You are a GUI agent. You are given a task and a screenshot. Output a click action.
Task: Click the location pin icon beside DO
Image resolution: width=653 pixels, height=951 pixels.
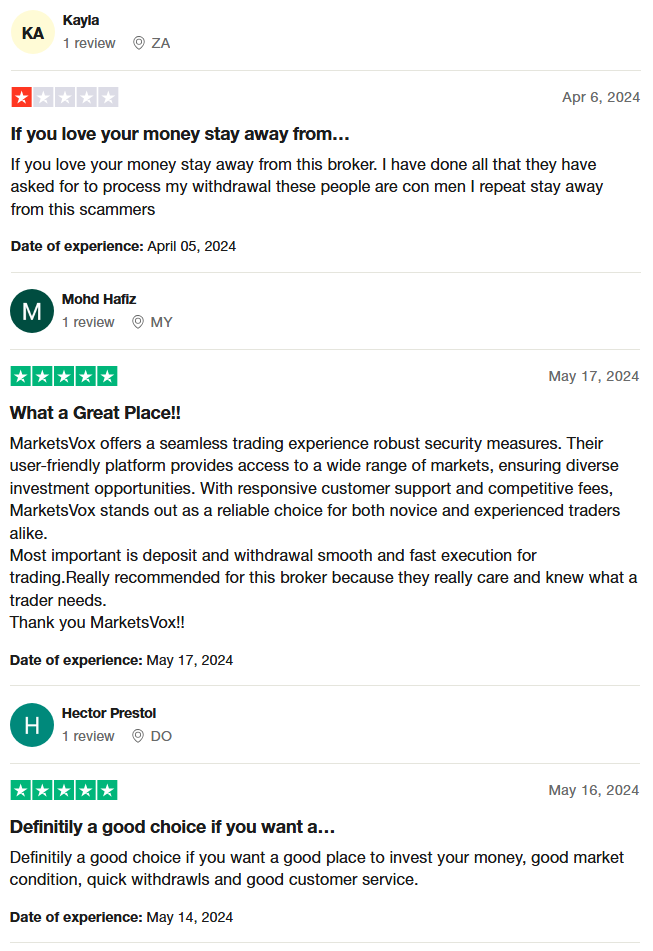pyautogui.click(x=138, y=736)
